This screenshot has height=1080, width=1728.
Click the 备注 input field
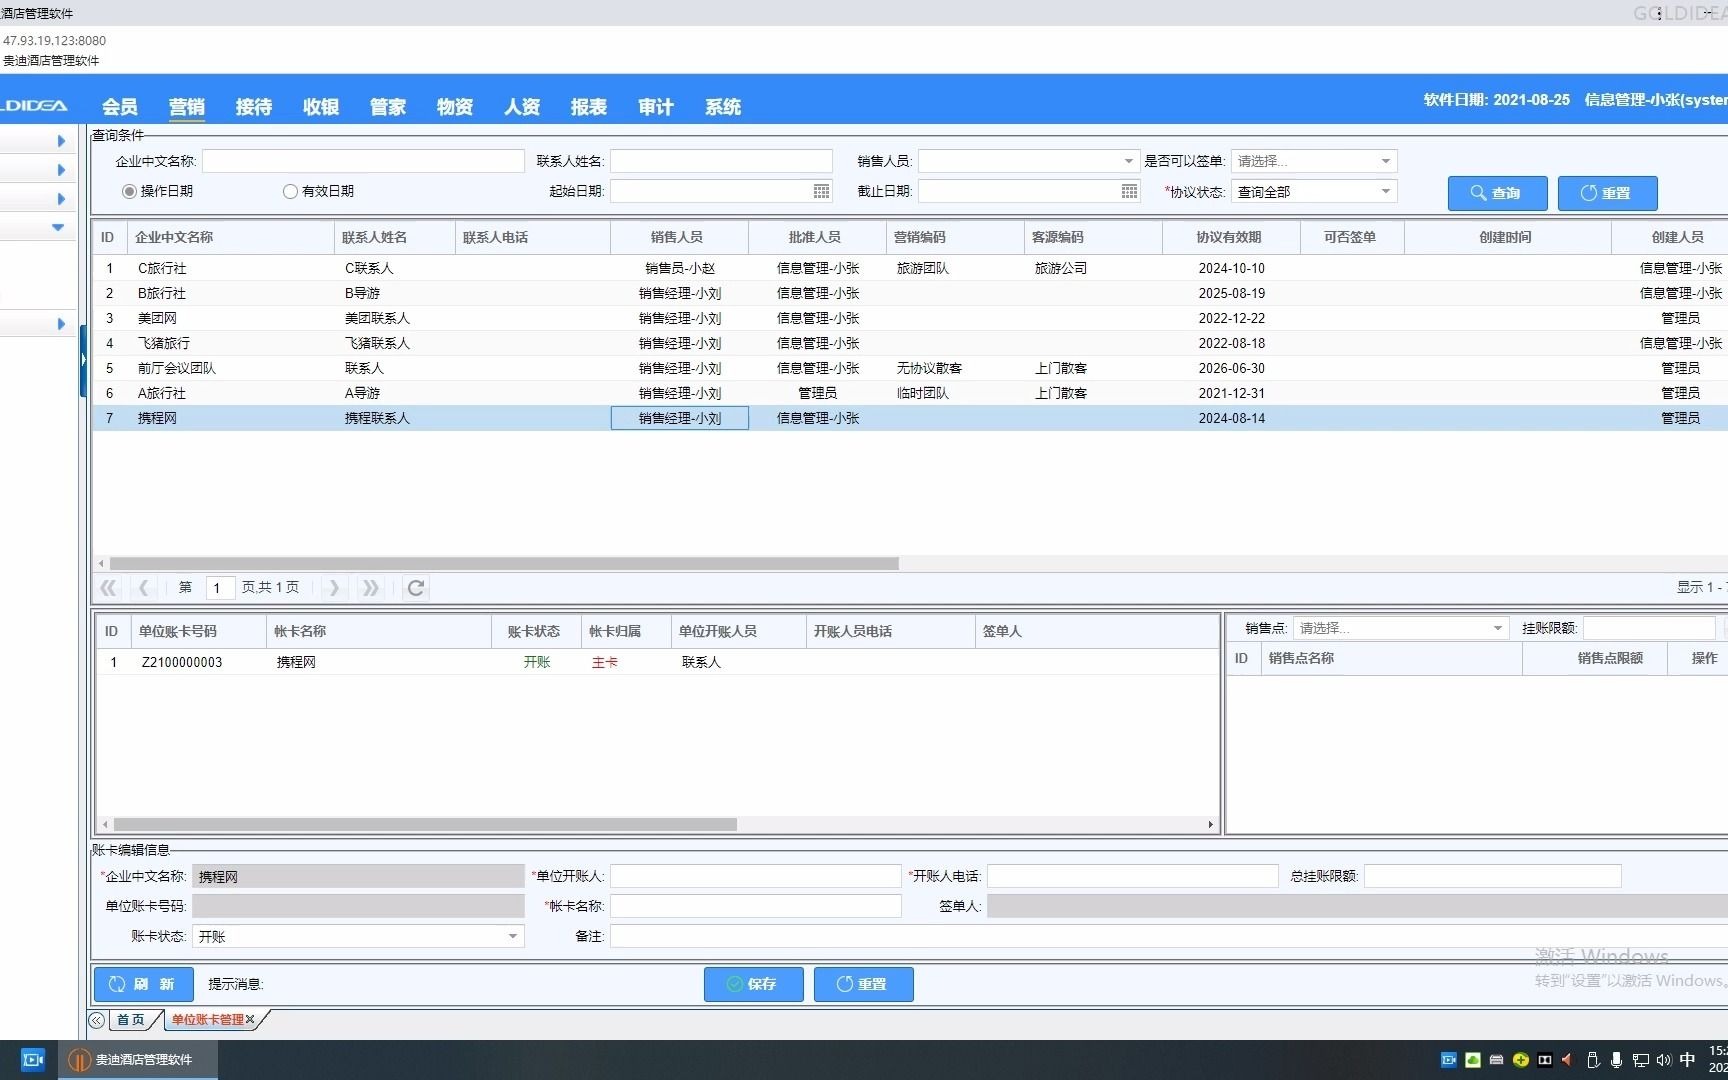pyautogui.click(x=1169, y=936)
